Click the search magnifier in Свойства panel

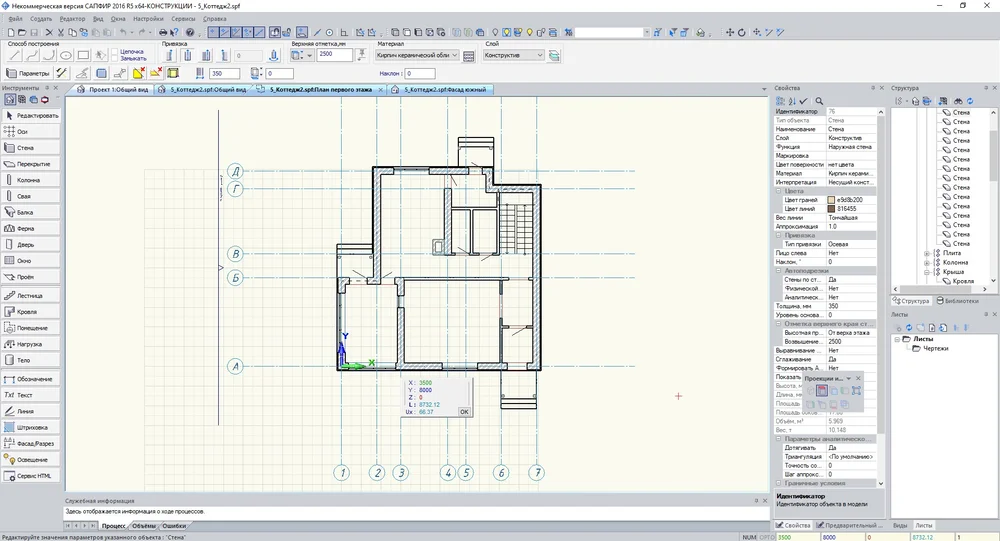tap(819, 101)
